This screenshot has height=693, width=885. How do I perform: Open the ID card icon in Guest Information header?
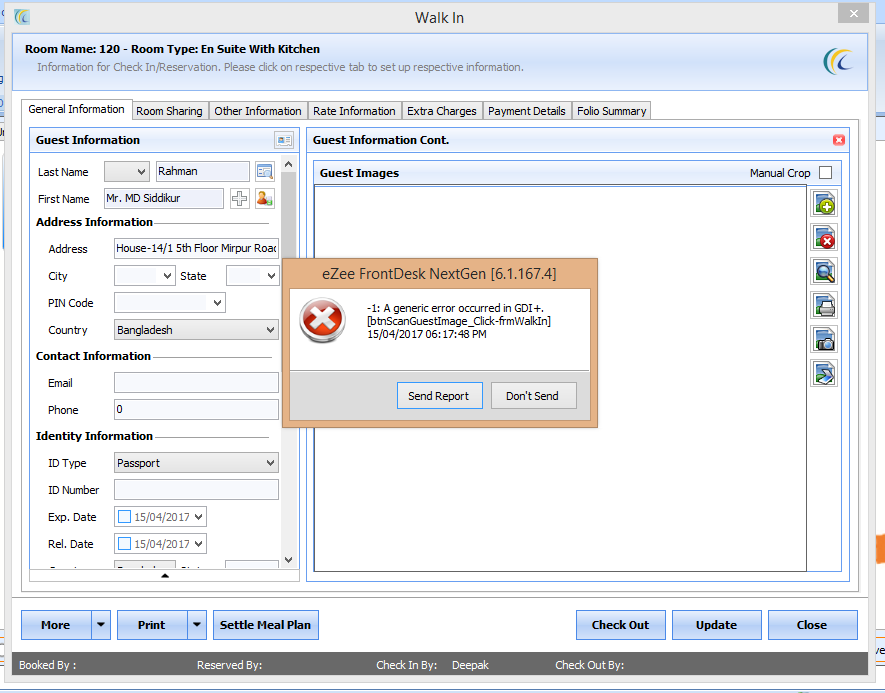[x=284, y=140]
